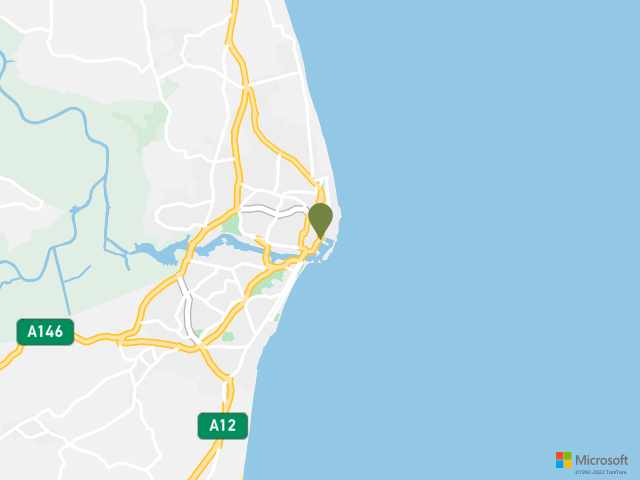Select the small green park below A12 junction

click(x=228, y=337)
